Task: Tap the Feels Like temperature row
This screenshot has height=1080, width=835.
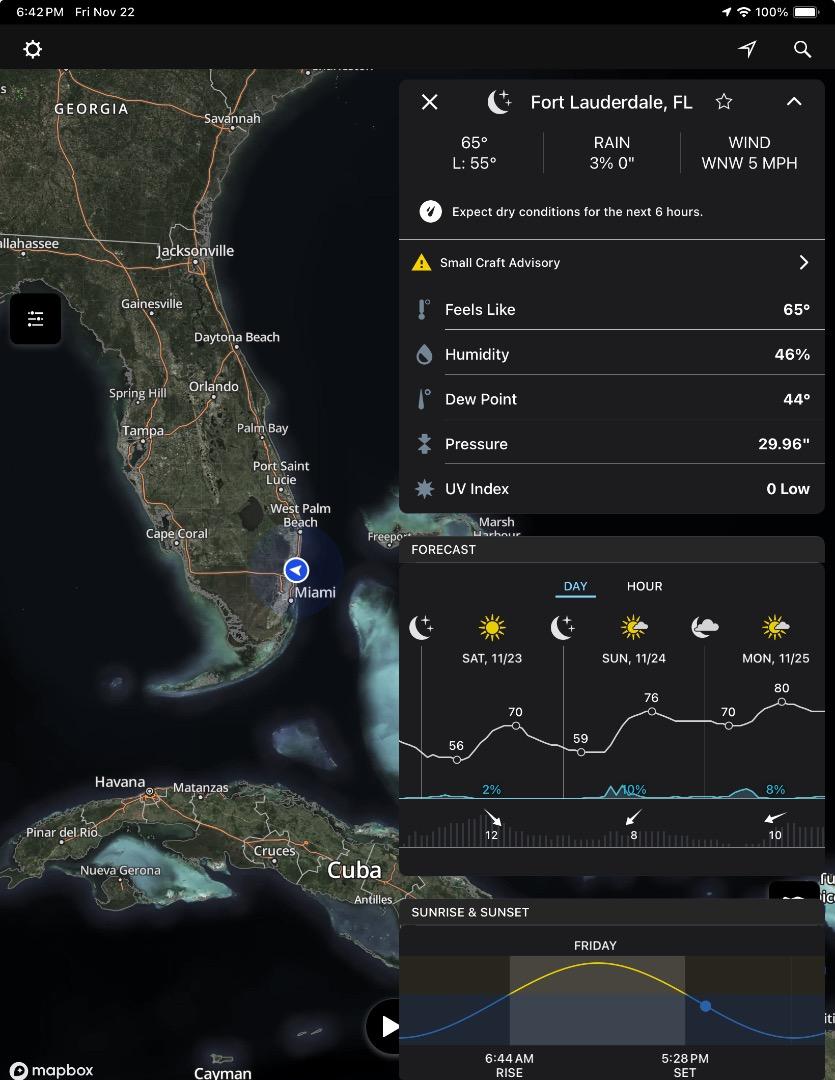Action: point(612,310)
